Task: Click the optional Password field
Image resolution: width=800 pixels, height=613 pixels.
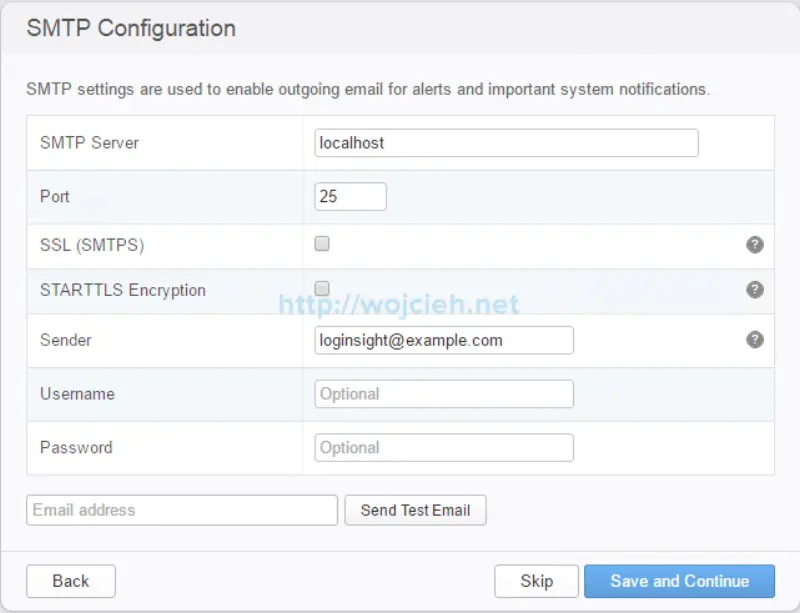Action: point(443,447)
